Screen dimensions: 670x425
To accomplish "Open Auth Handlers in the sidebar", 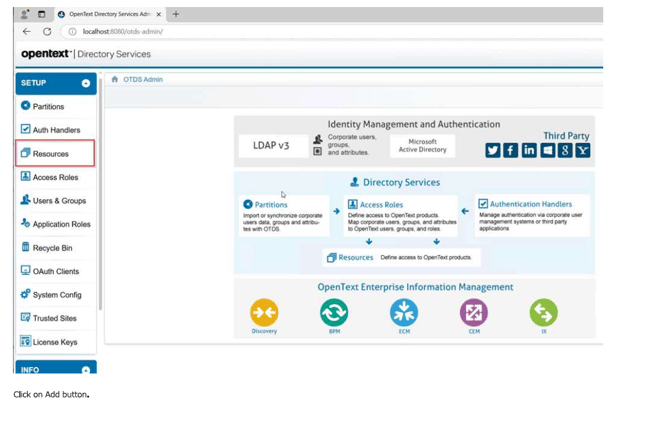I will click(55, 130).
